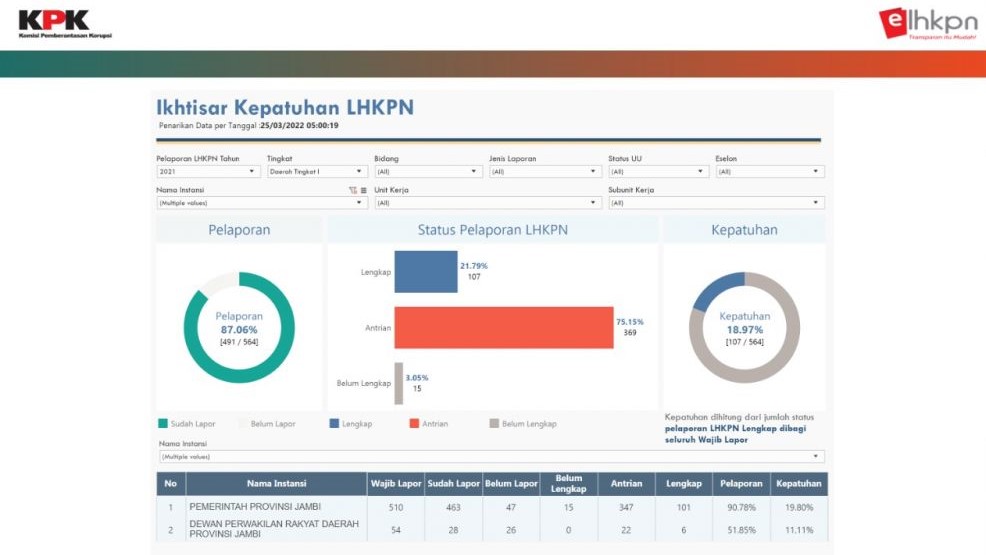Expand the Bidang dropdown
The height and width of the screenshot is (555, 986).
pos(428,172)
